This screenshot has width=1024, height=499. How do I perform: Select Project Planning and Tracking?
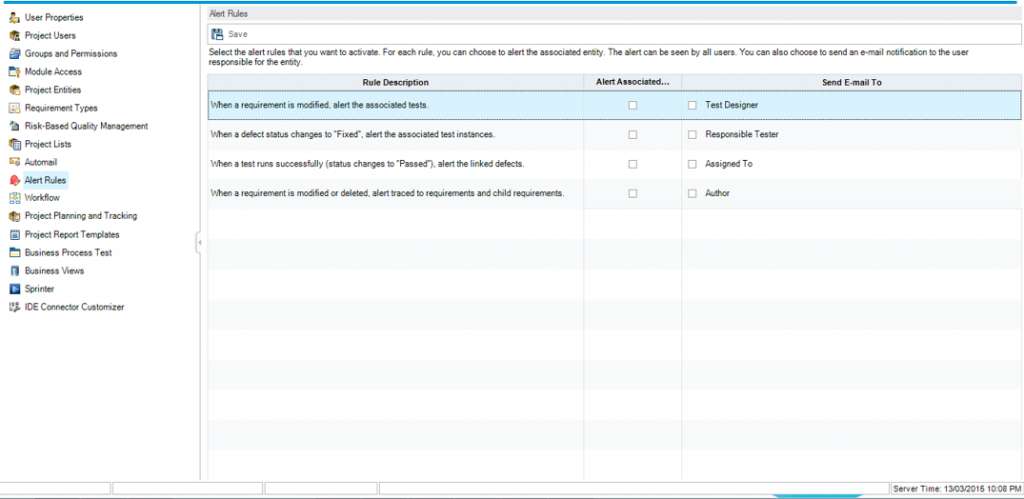click(x=80, y=216)
